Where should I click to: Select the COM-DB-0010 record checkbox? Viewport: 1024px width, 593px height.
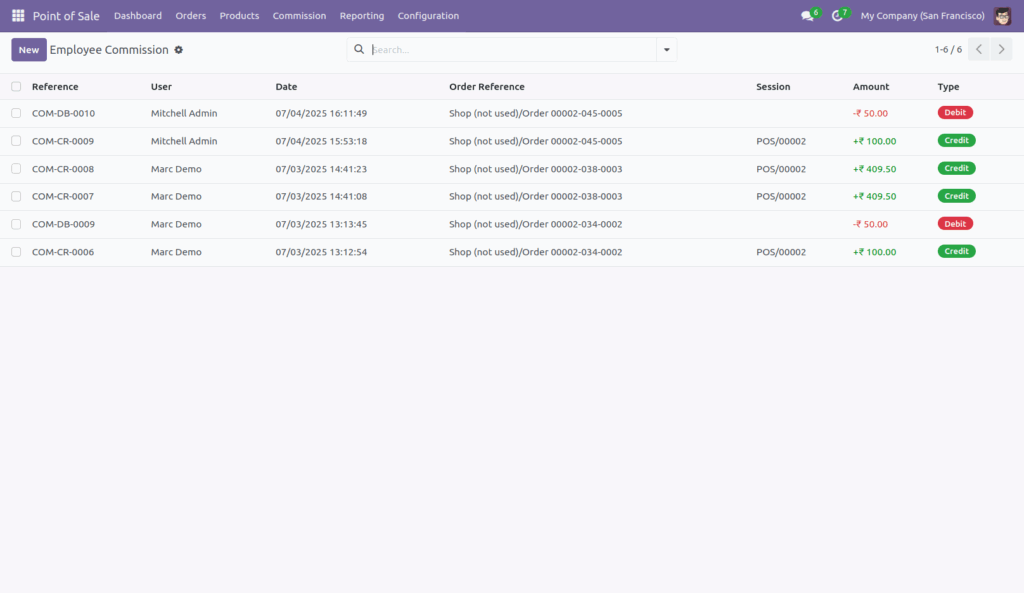tap(16, 113)
